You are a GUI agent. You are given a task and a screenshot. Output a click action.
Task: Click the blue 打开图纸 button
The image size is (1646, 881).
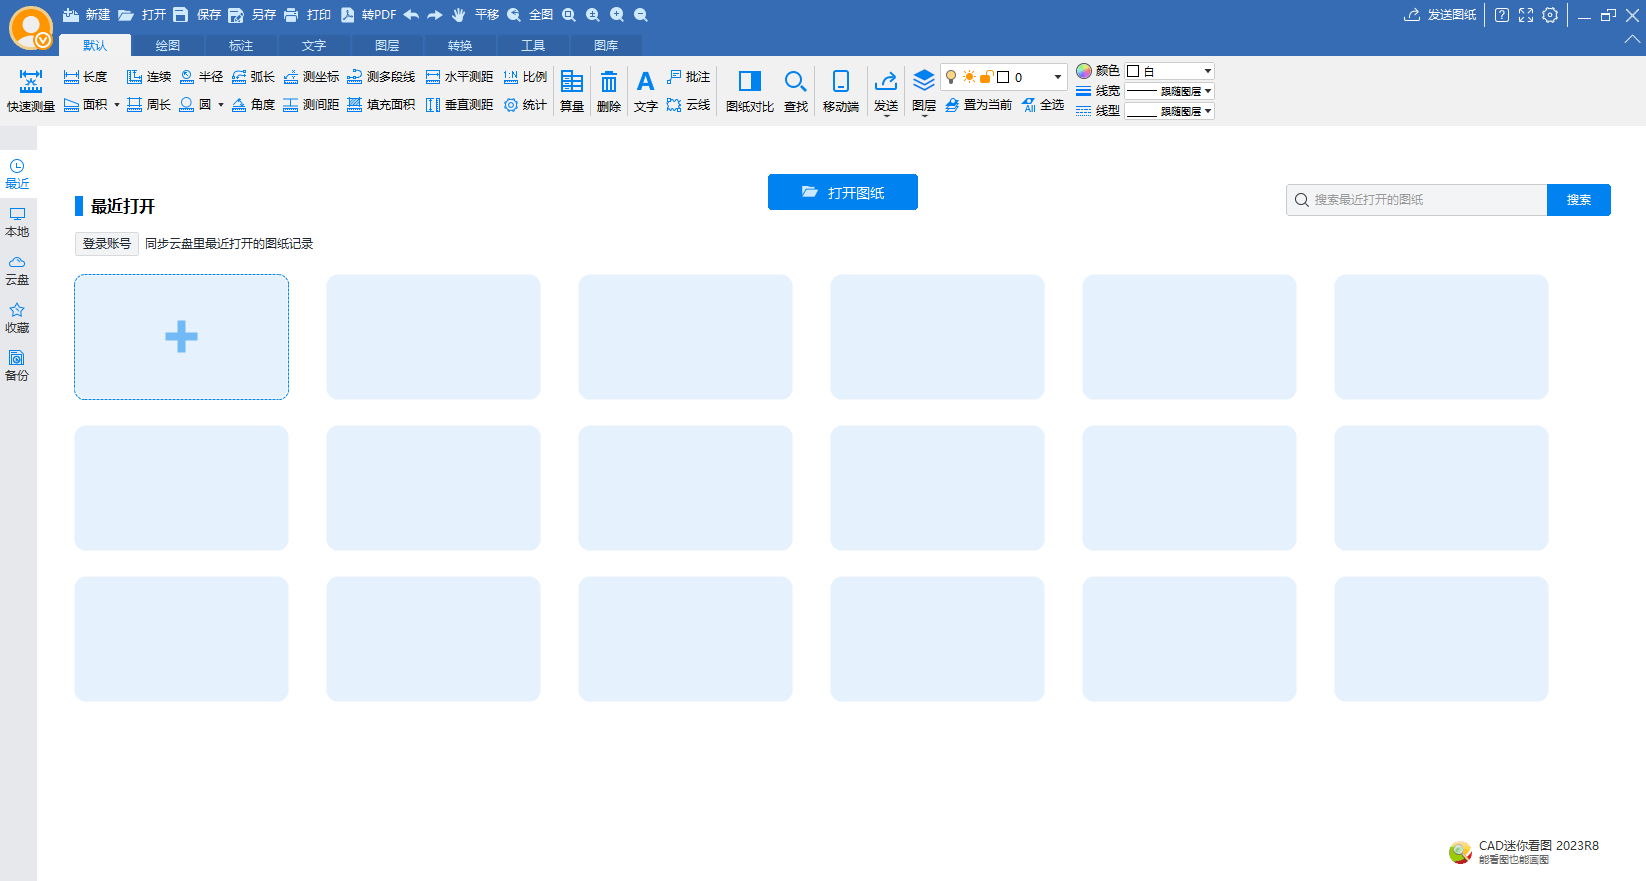click(842, 192)
